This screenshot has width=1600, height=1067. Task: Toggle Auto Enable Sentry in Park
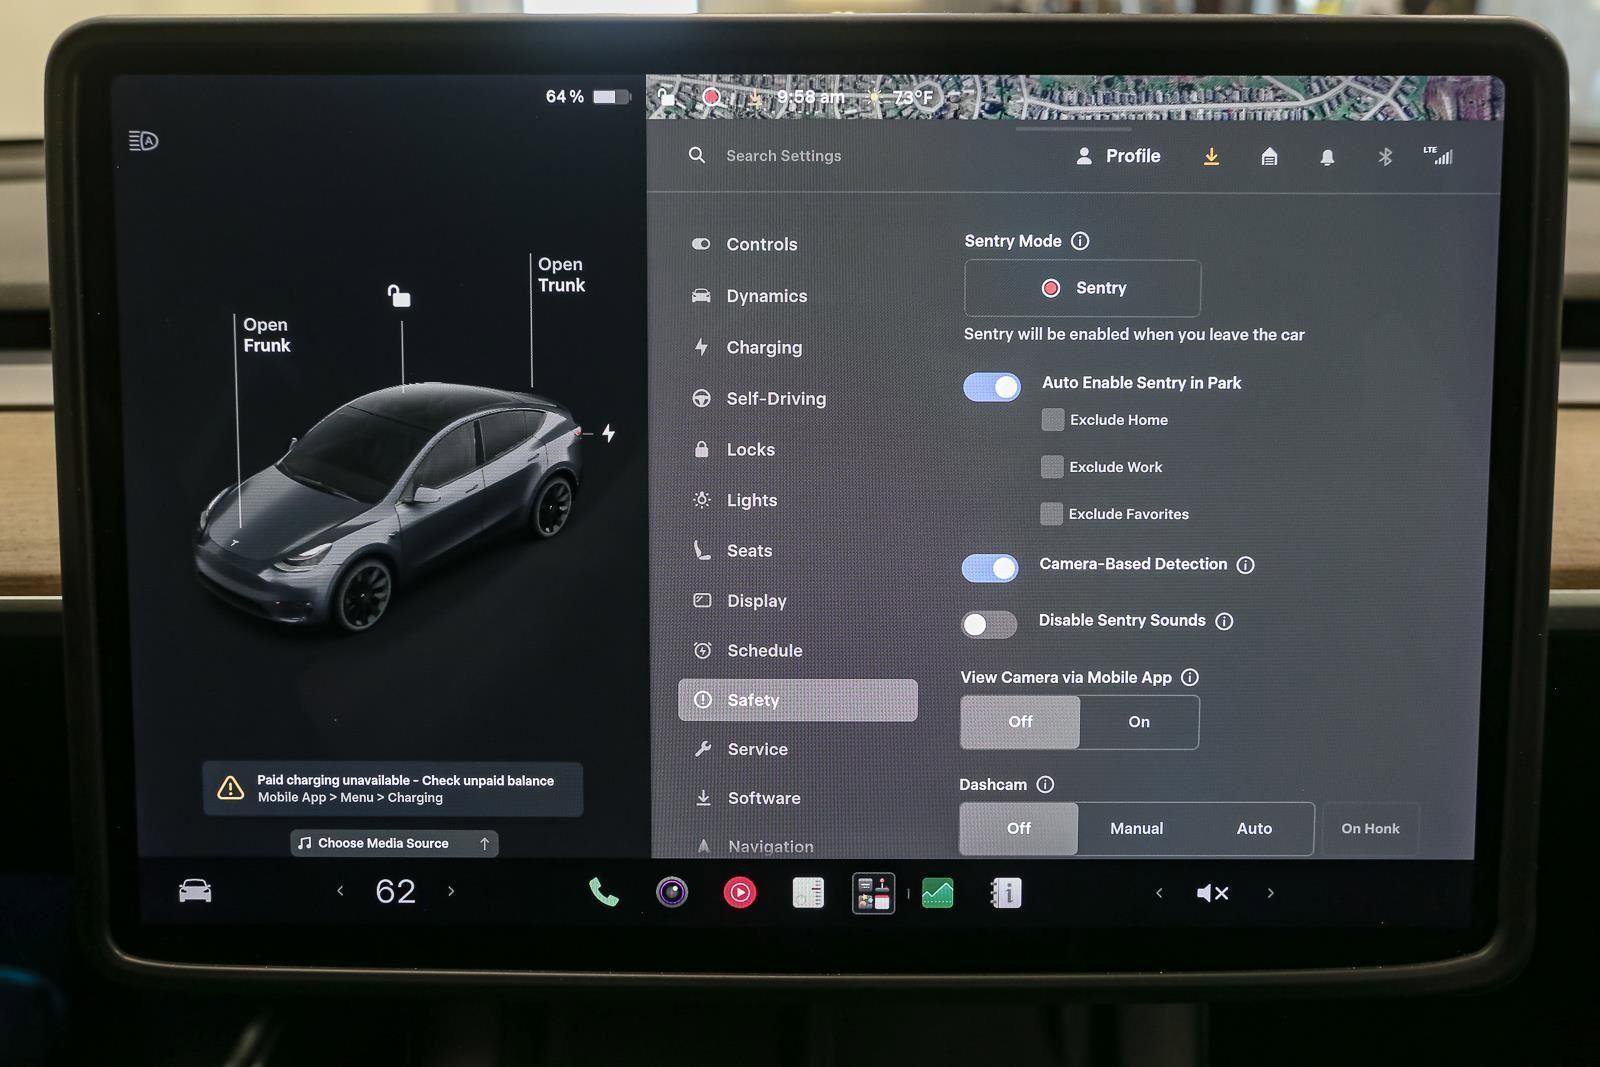pos(992,386)
